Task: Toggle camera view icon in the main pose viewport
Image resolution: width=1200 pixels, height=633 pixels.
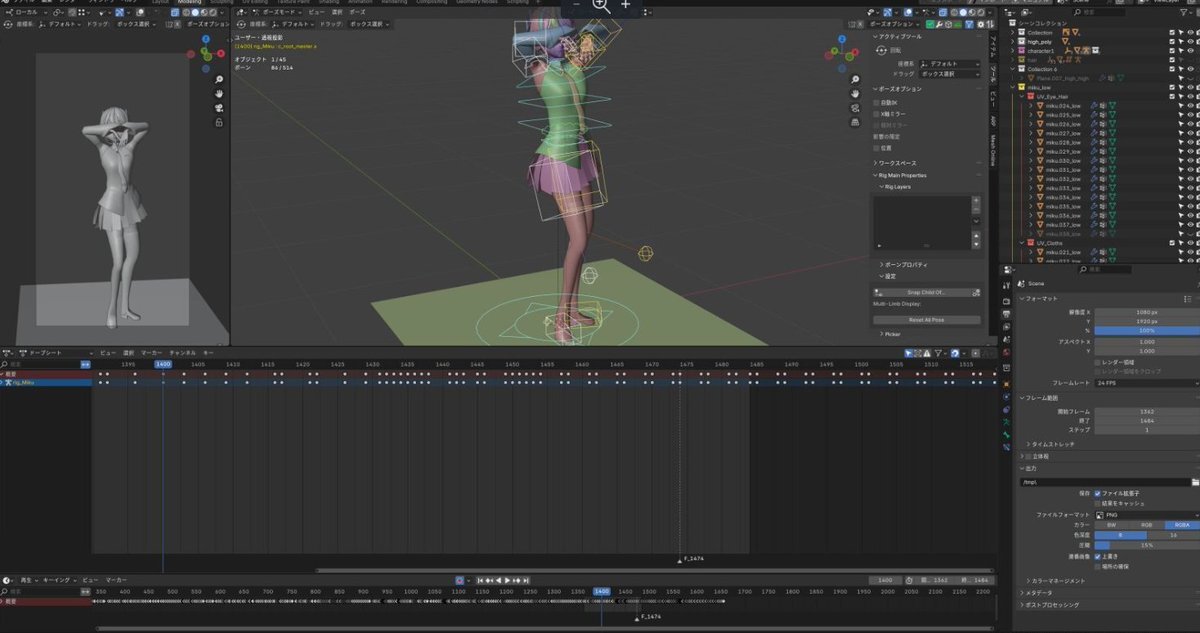Action: coord(857,108)
